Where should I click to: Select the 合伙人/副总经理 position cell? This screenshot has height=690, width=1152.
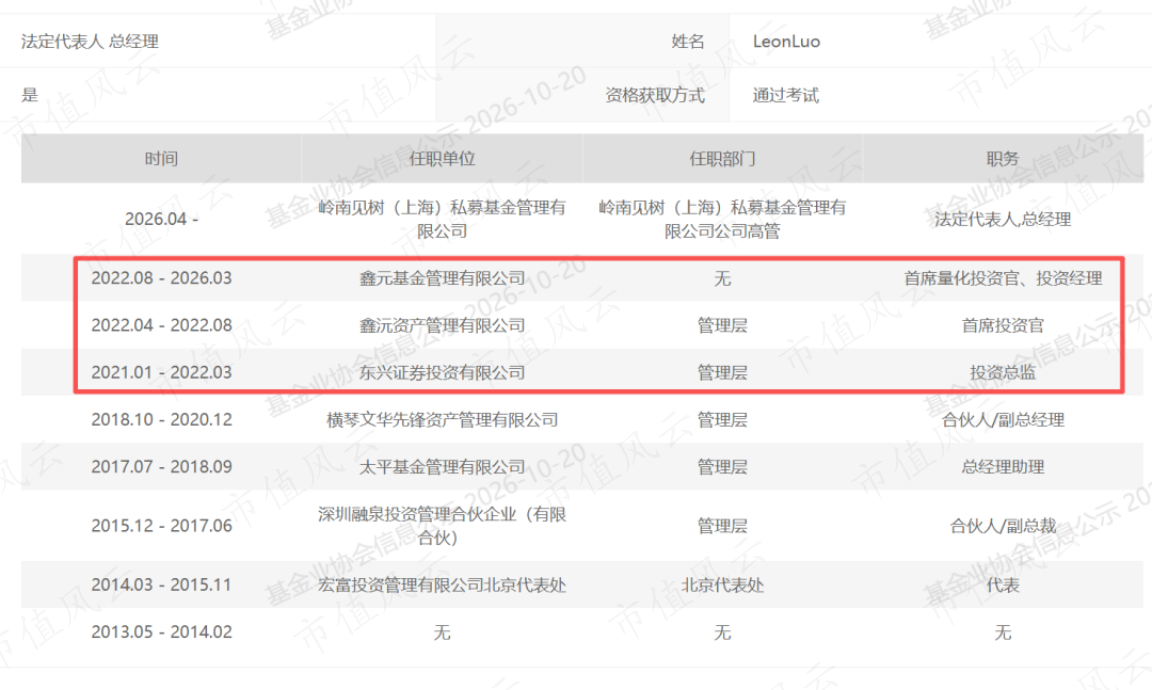1003,420
